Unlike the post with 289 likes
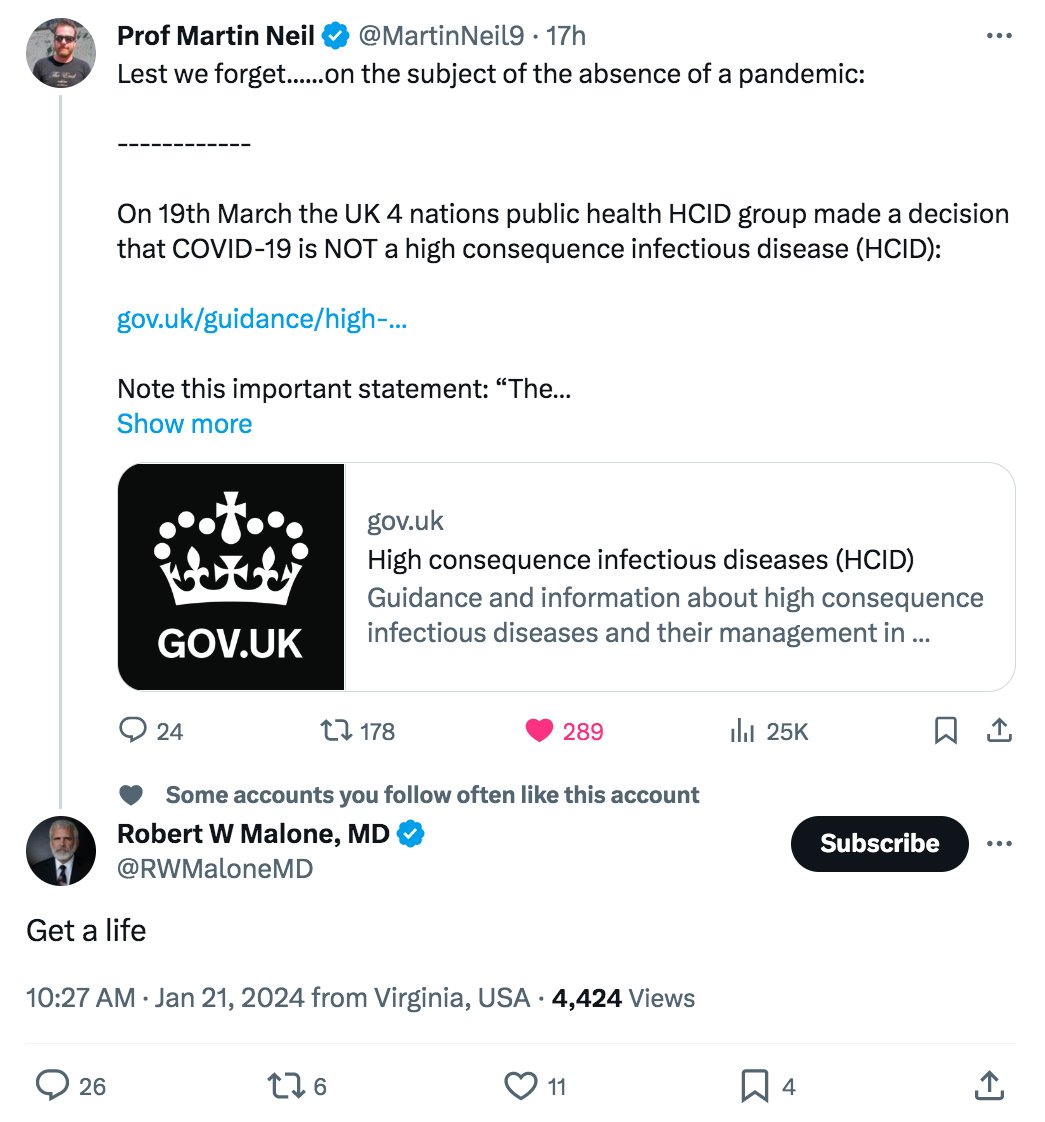The width and height of the screenshot is (1045, 1122). click(564, 731)
